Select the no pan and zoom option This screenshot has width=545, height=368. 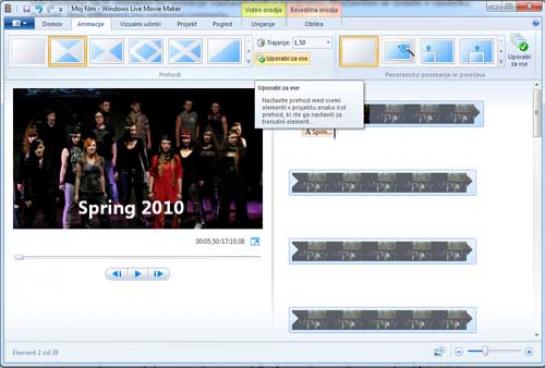(x=359, y=51)
